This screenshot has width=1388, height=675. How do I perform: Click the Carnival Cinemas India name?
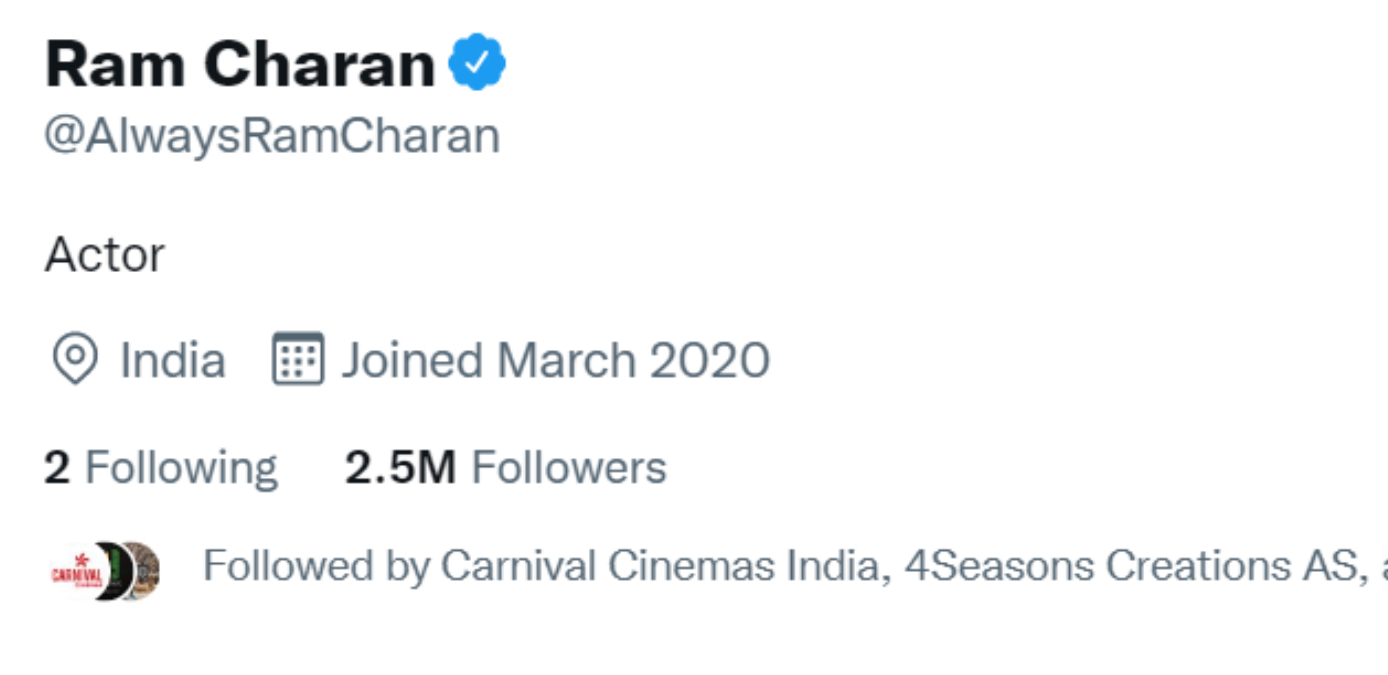663,567
